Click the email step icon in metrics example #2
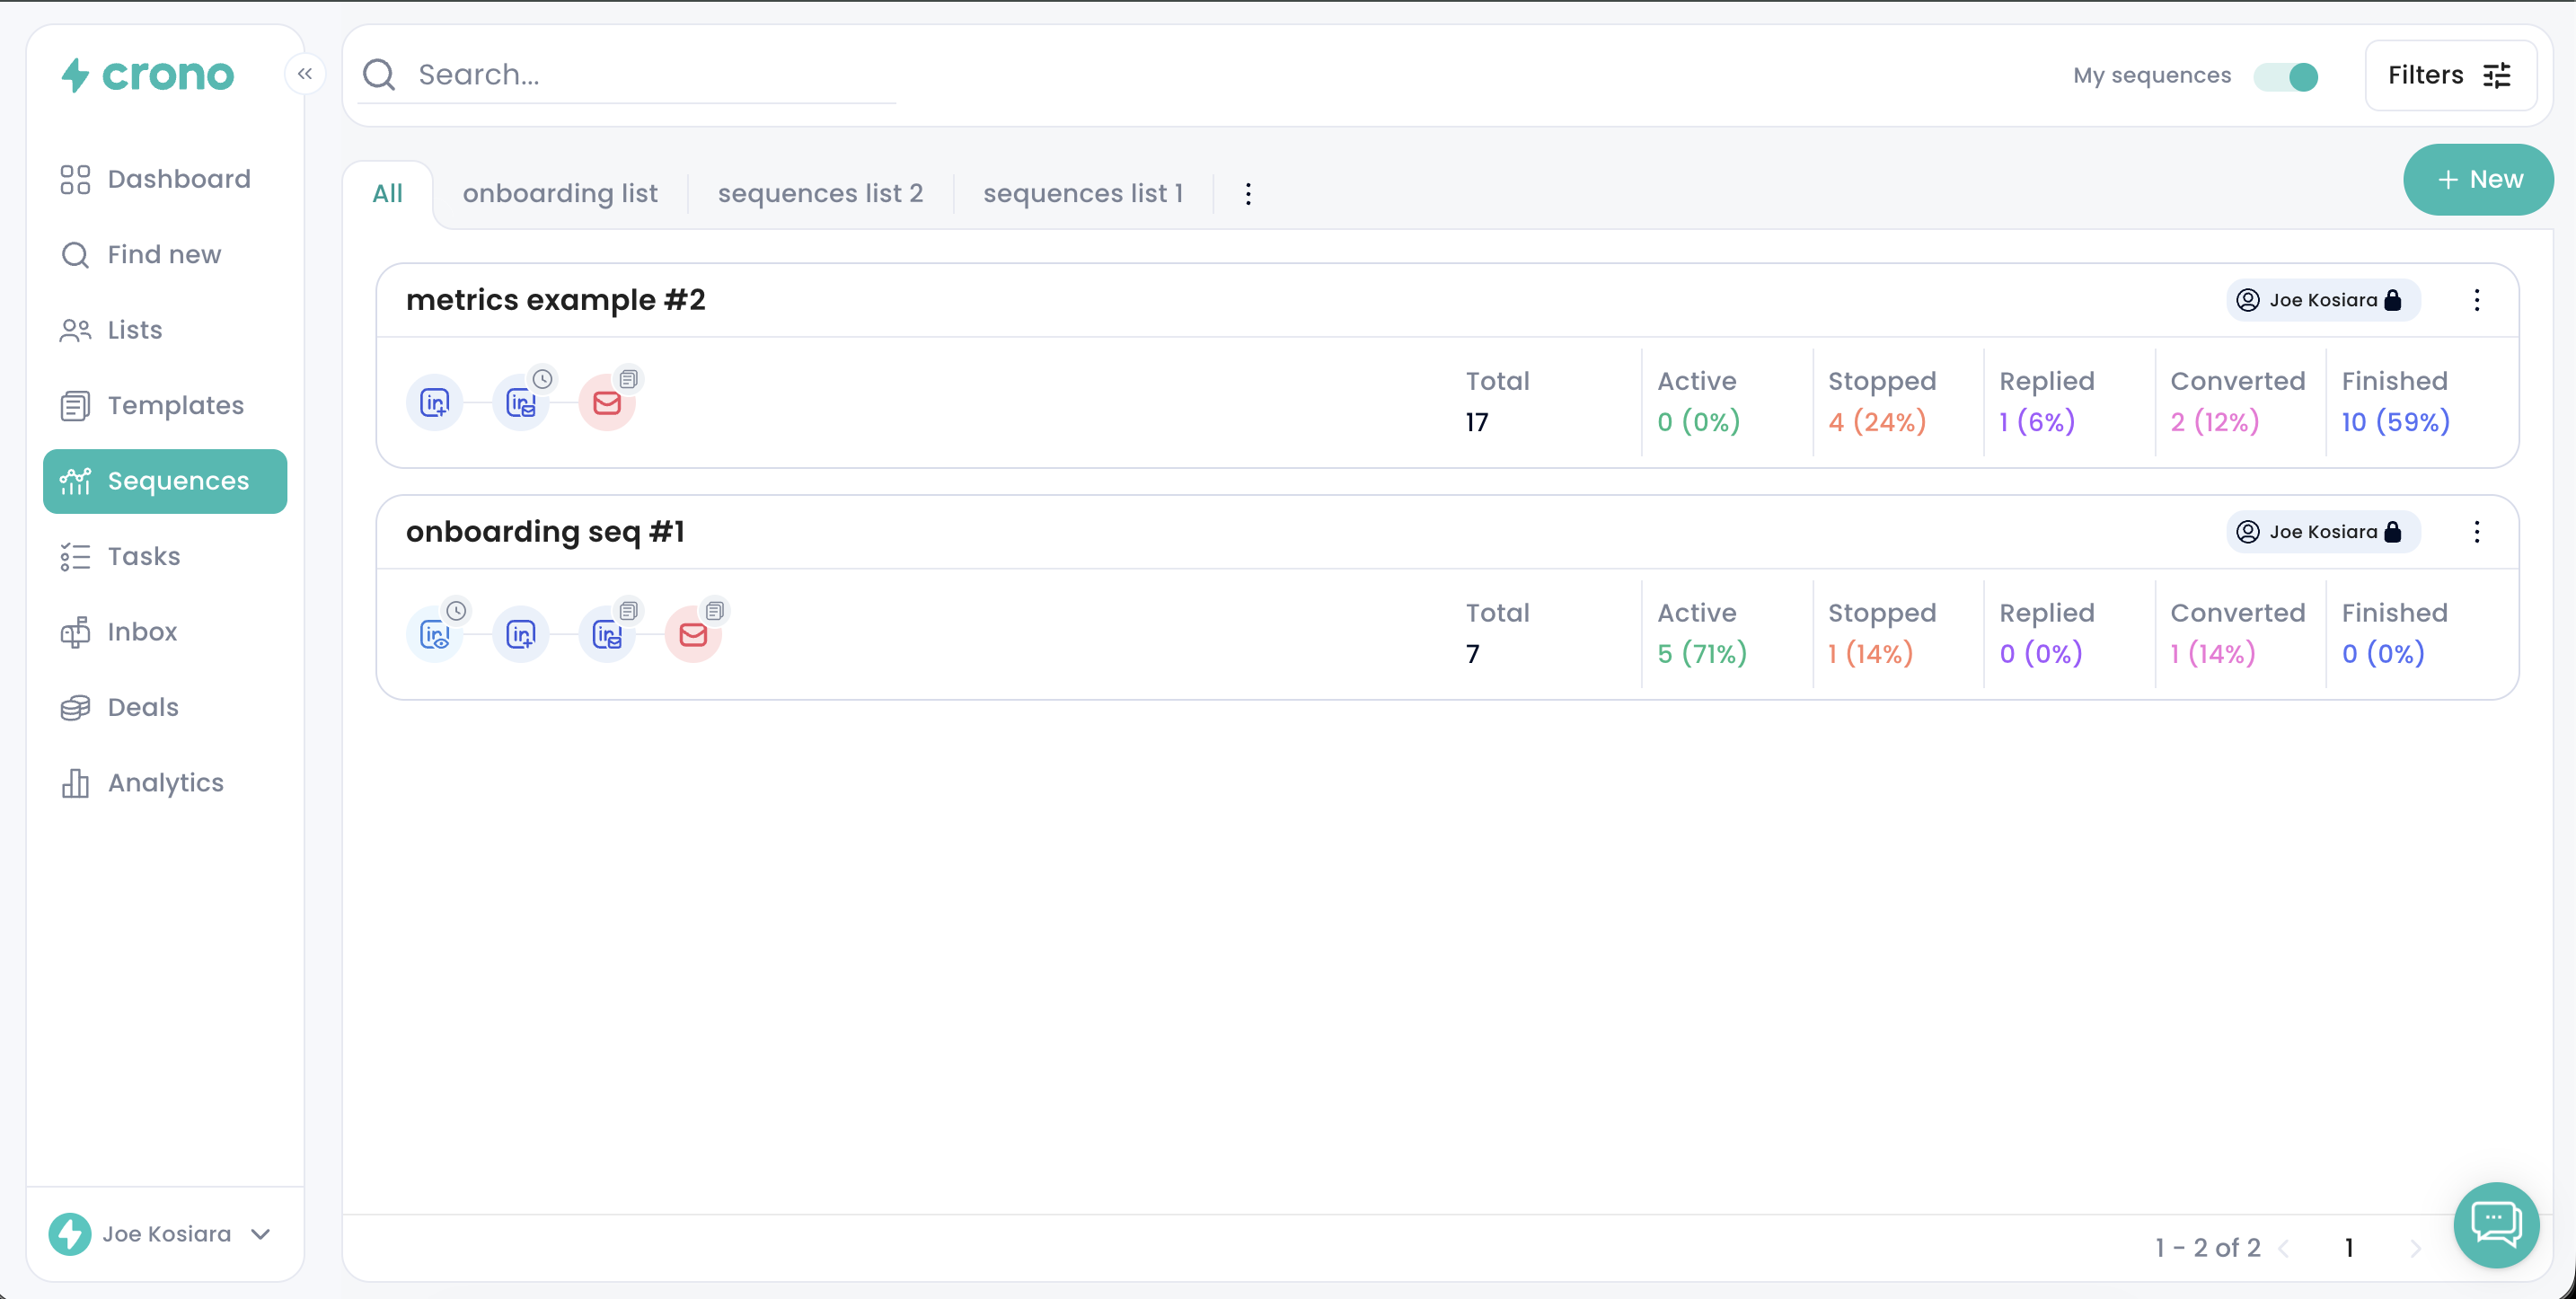This screenshot has width=2576, height=1299. [607, 403]
